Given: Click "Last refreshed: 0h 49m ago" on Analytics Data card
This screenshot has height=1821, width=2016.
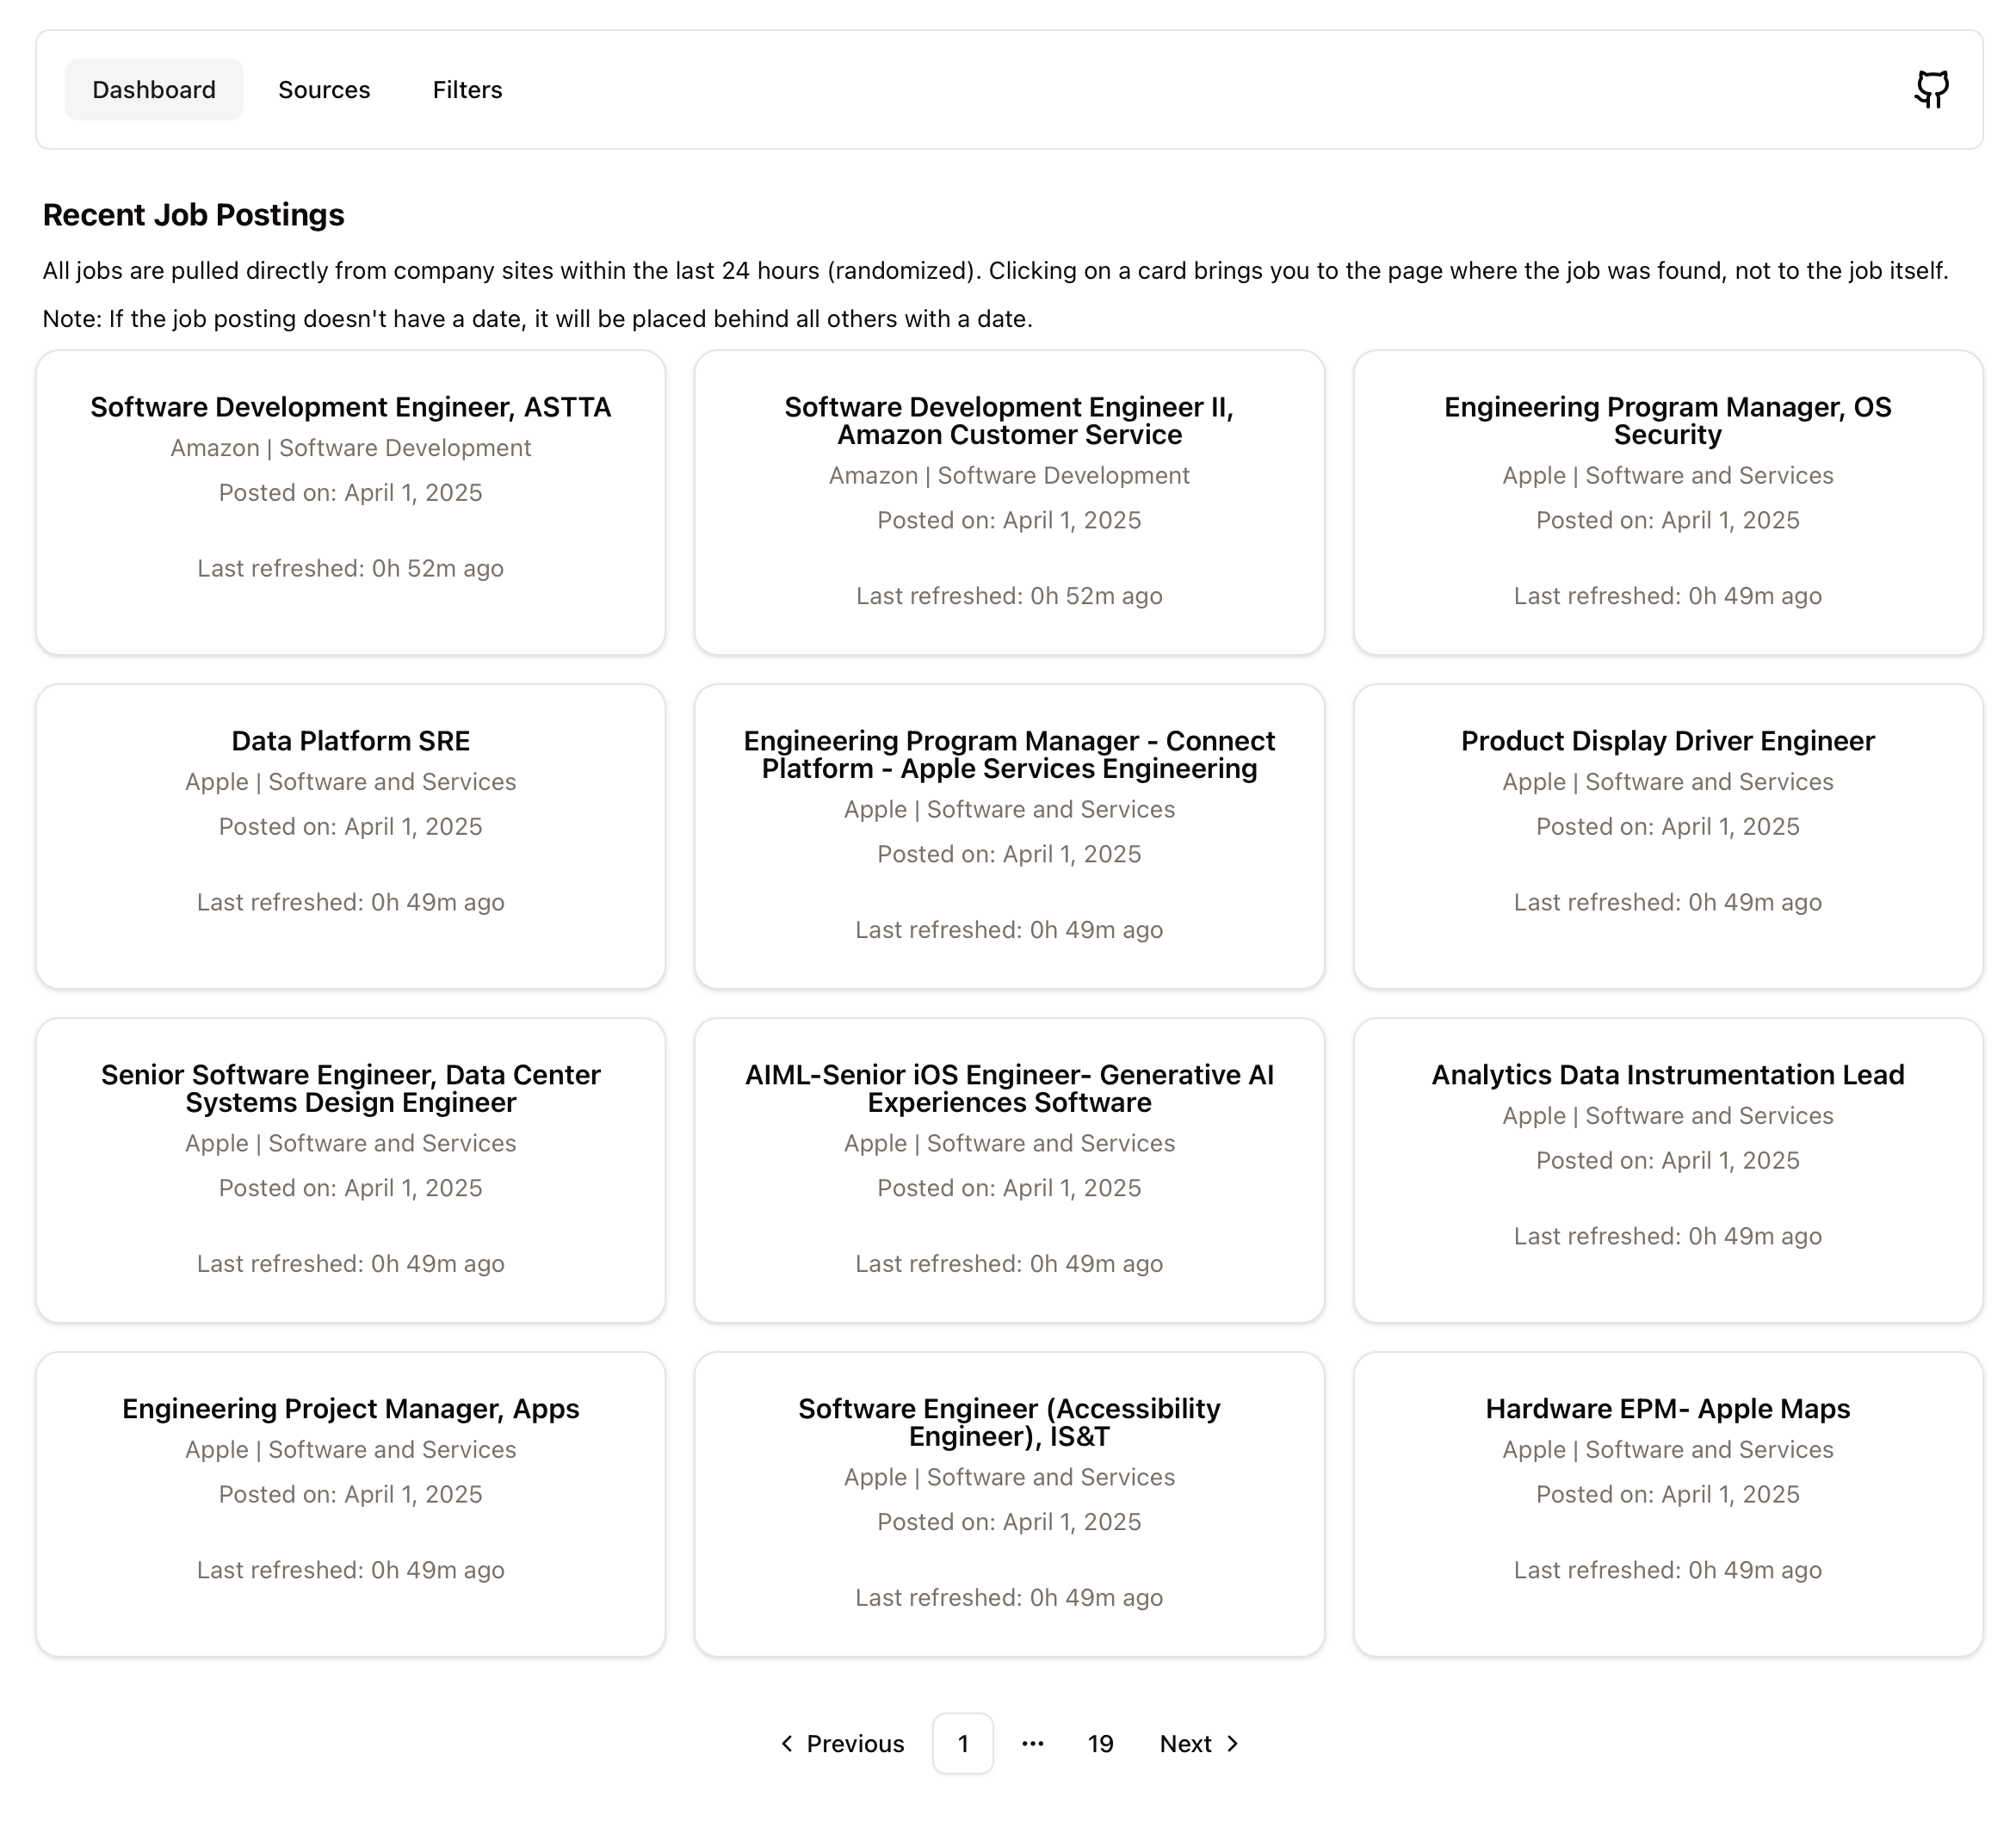Looking at the screenshot, I should click(1668, 1236).
